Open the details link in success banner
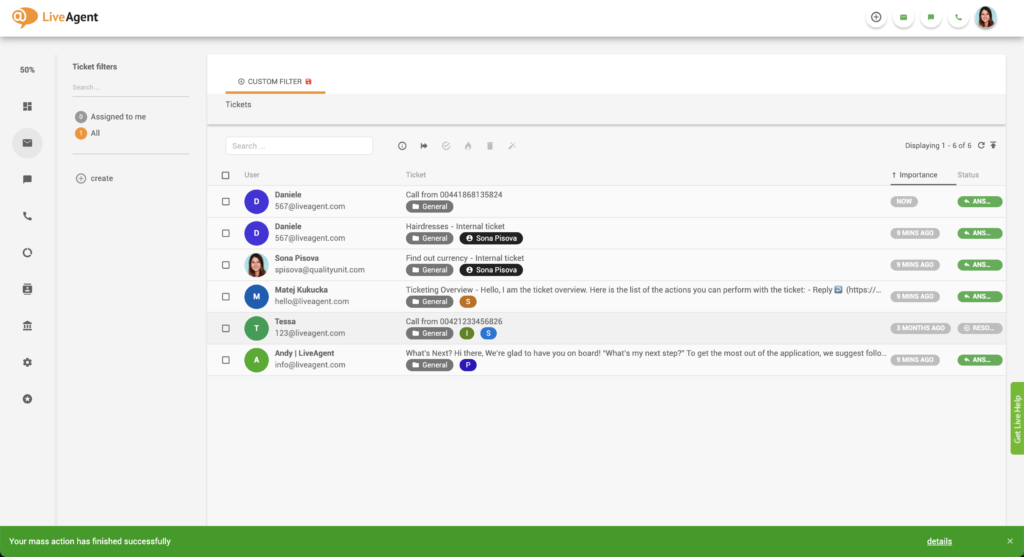Image resolution: width=1024 pixels, height=557 pixels. pos(939,542)
